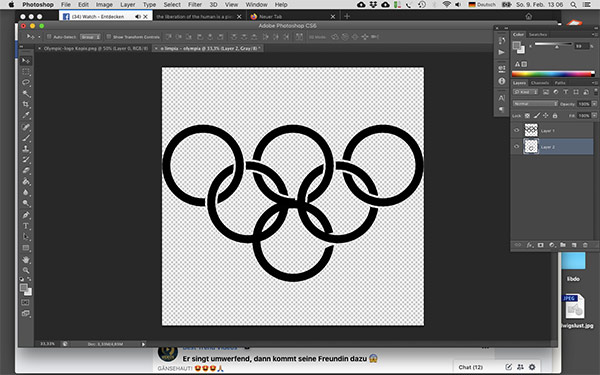Select the Rectangle shape tool
Image resolution: width=600 pixels, height=375 pixels.
(x=26, y=248)
